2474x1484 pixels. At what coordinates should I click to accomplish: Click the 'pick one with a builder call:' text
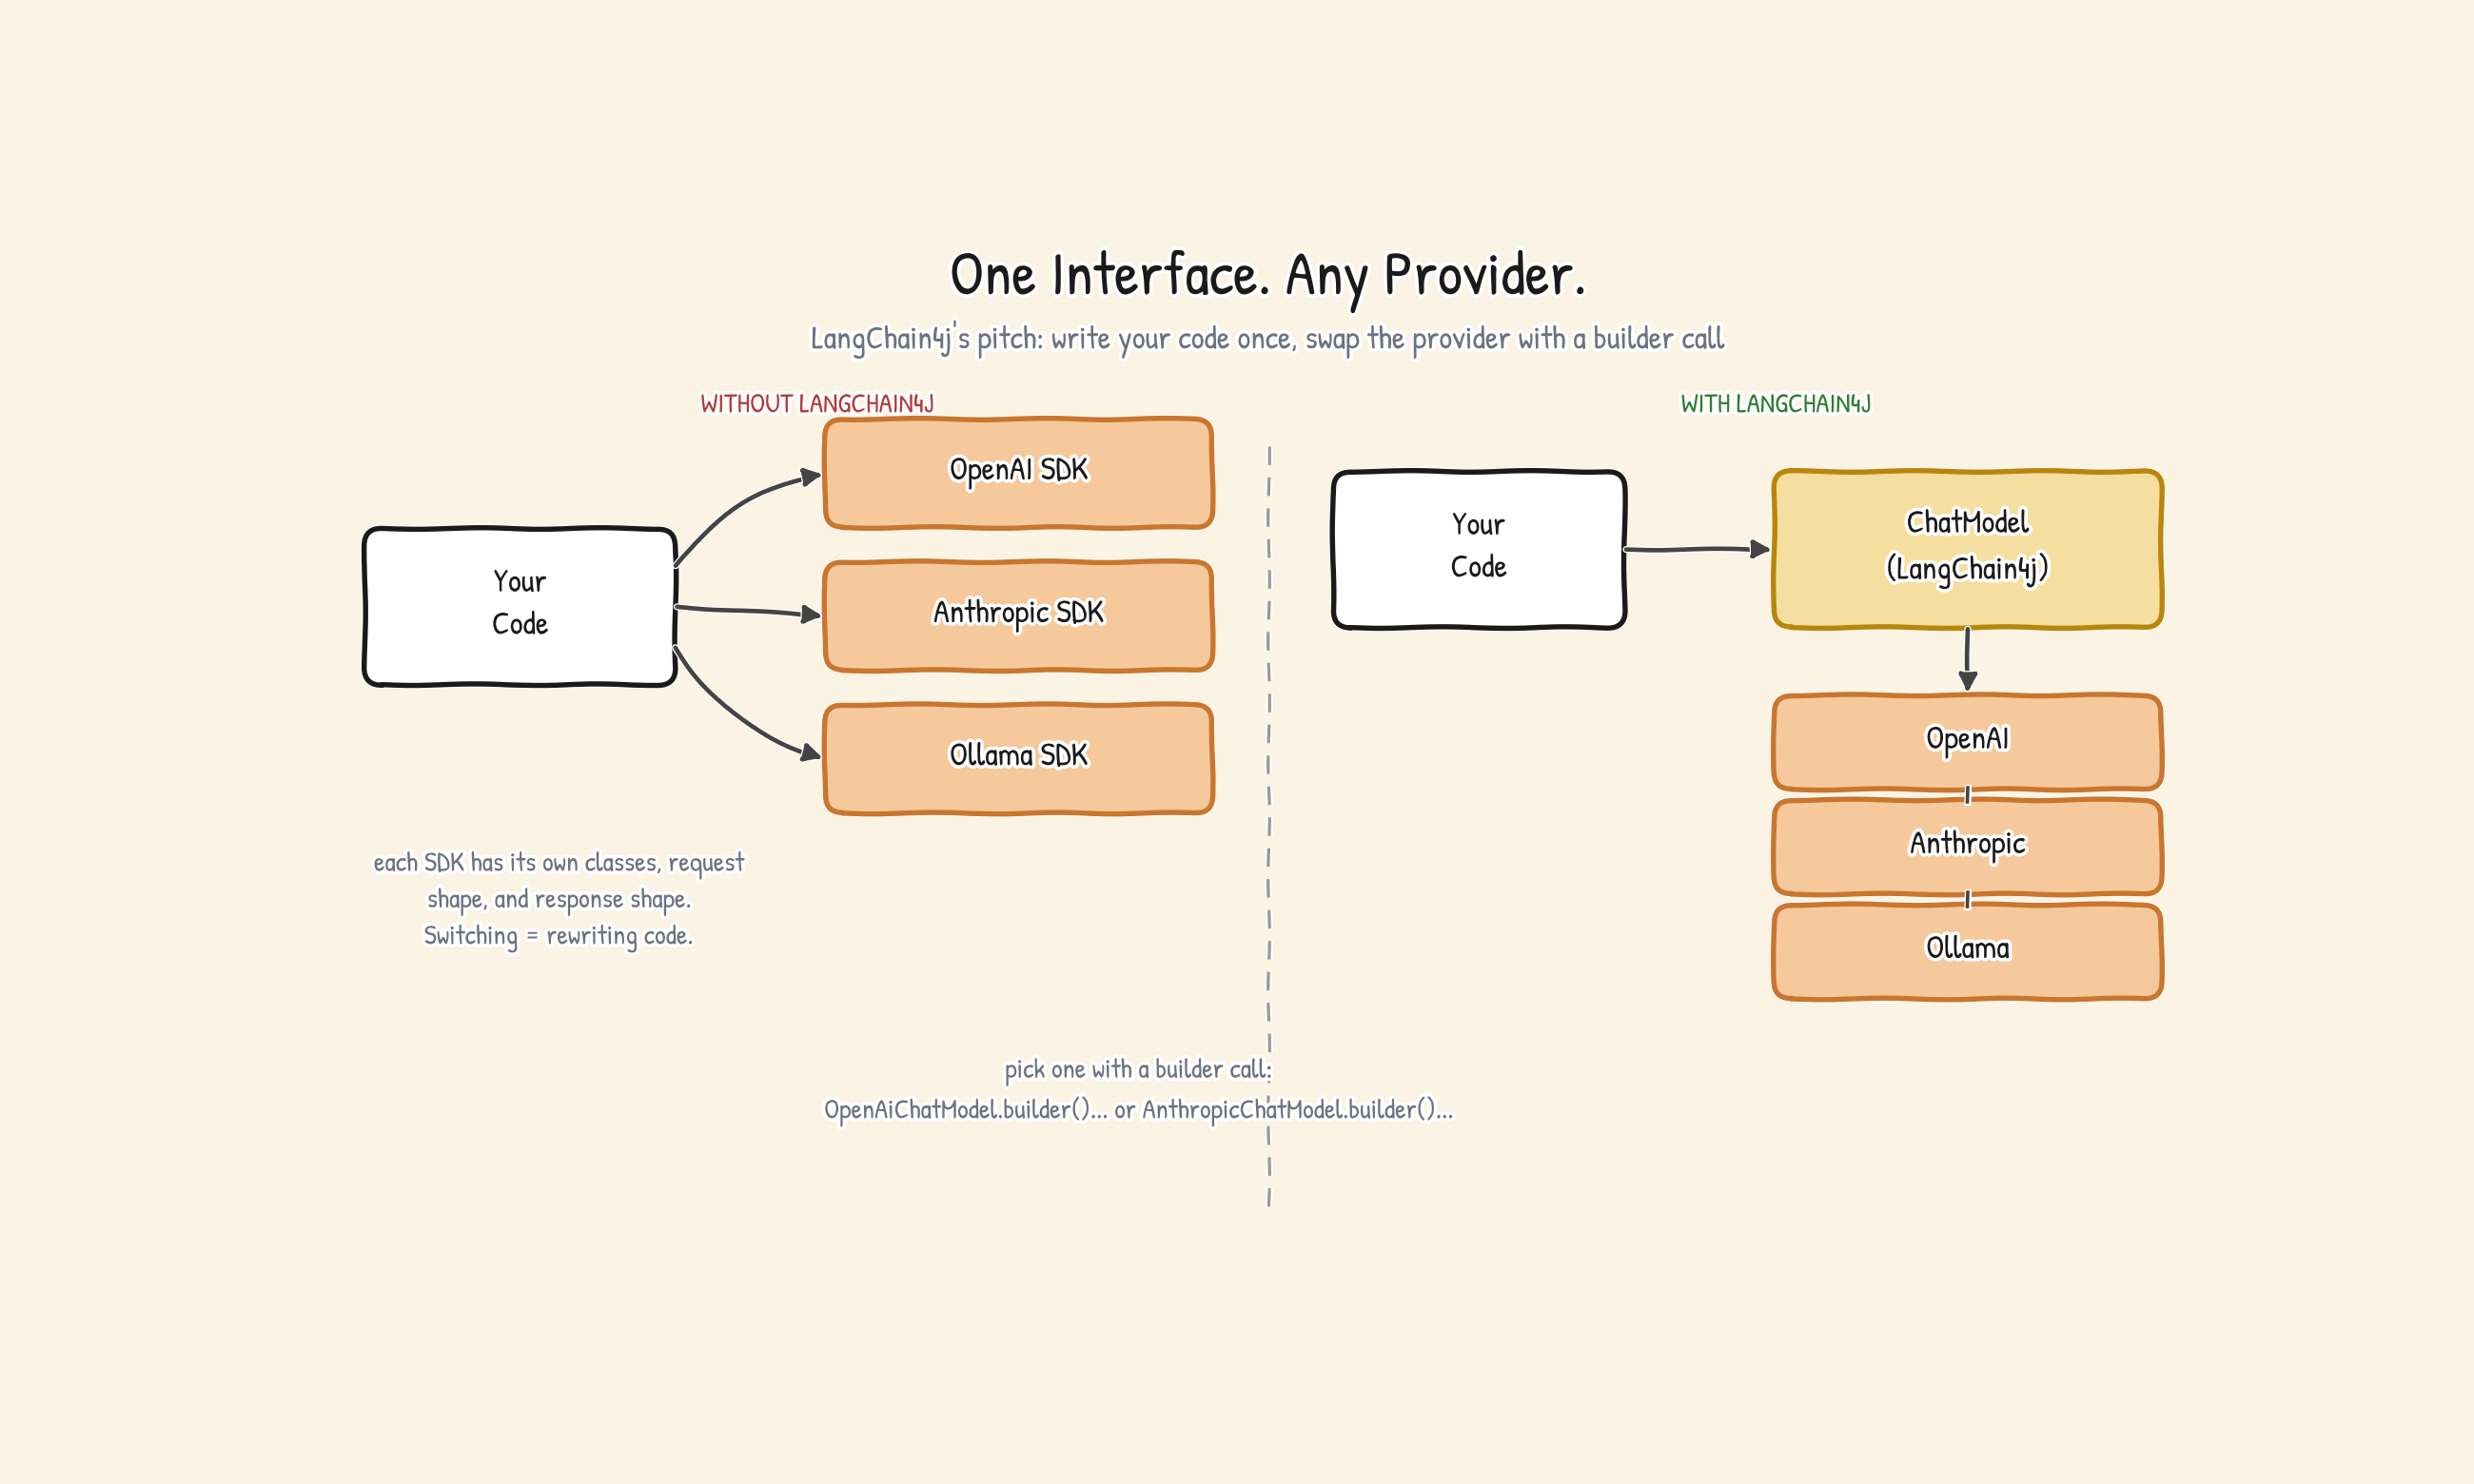pos(1138,1070)
